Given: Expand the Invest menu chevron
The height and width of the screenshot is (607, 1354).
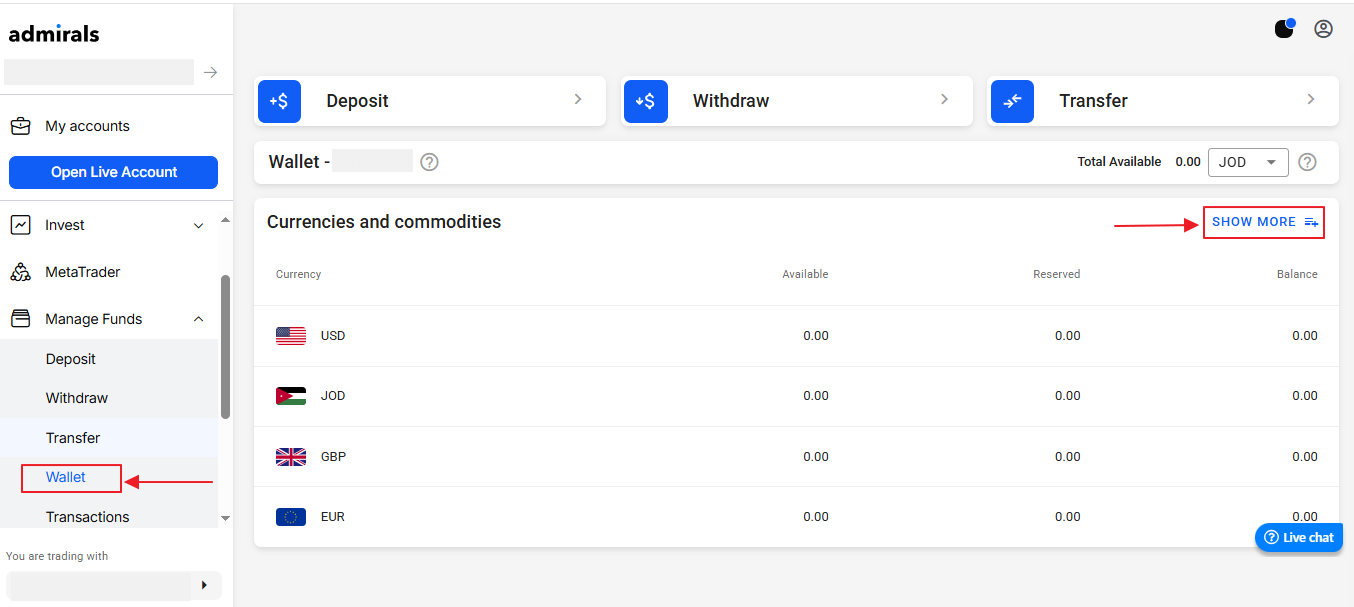Looking at the screenshot, I should [x=198, y=226].
